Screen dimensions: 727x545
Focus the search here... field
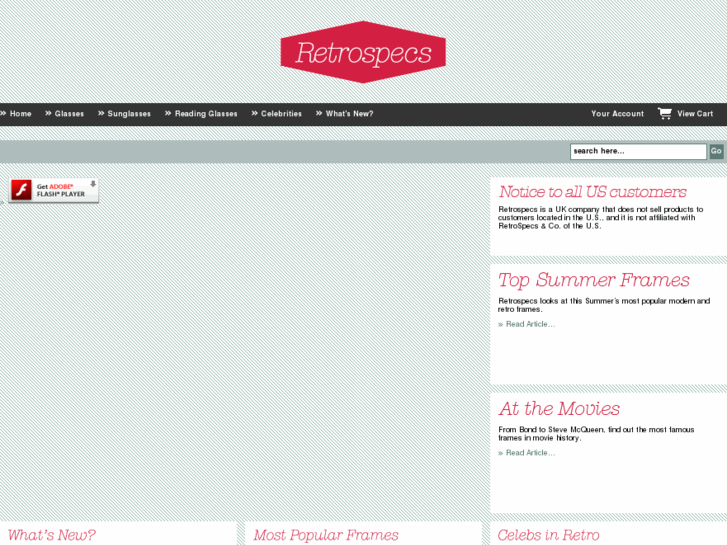638,151
